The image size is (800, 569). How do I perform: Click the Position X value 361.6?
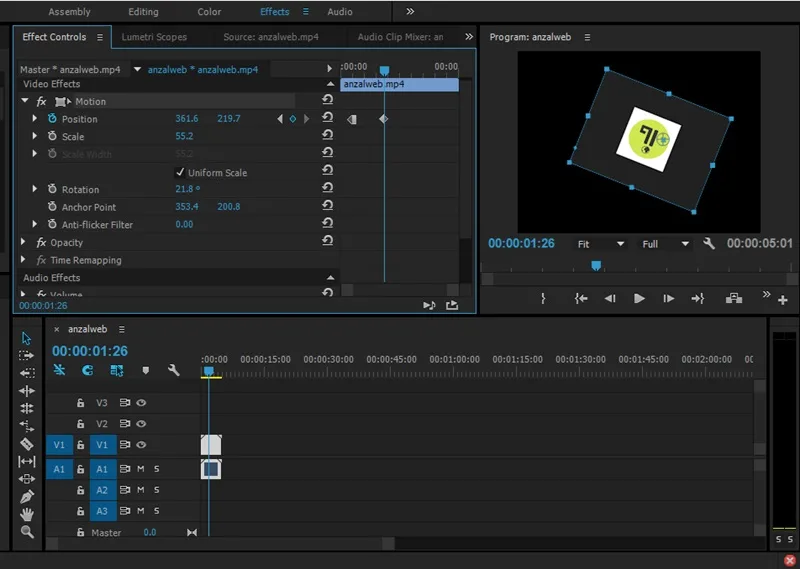pos(187,118)
